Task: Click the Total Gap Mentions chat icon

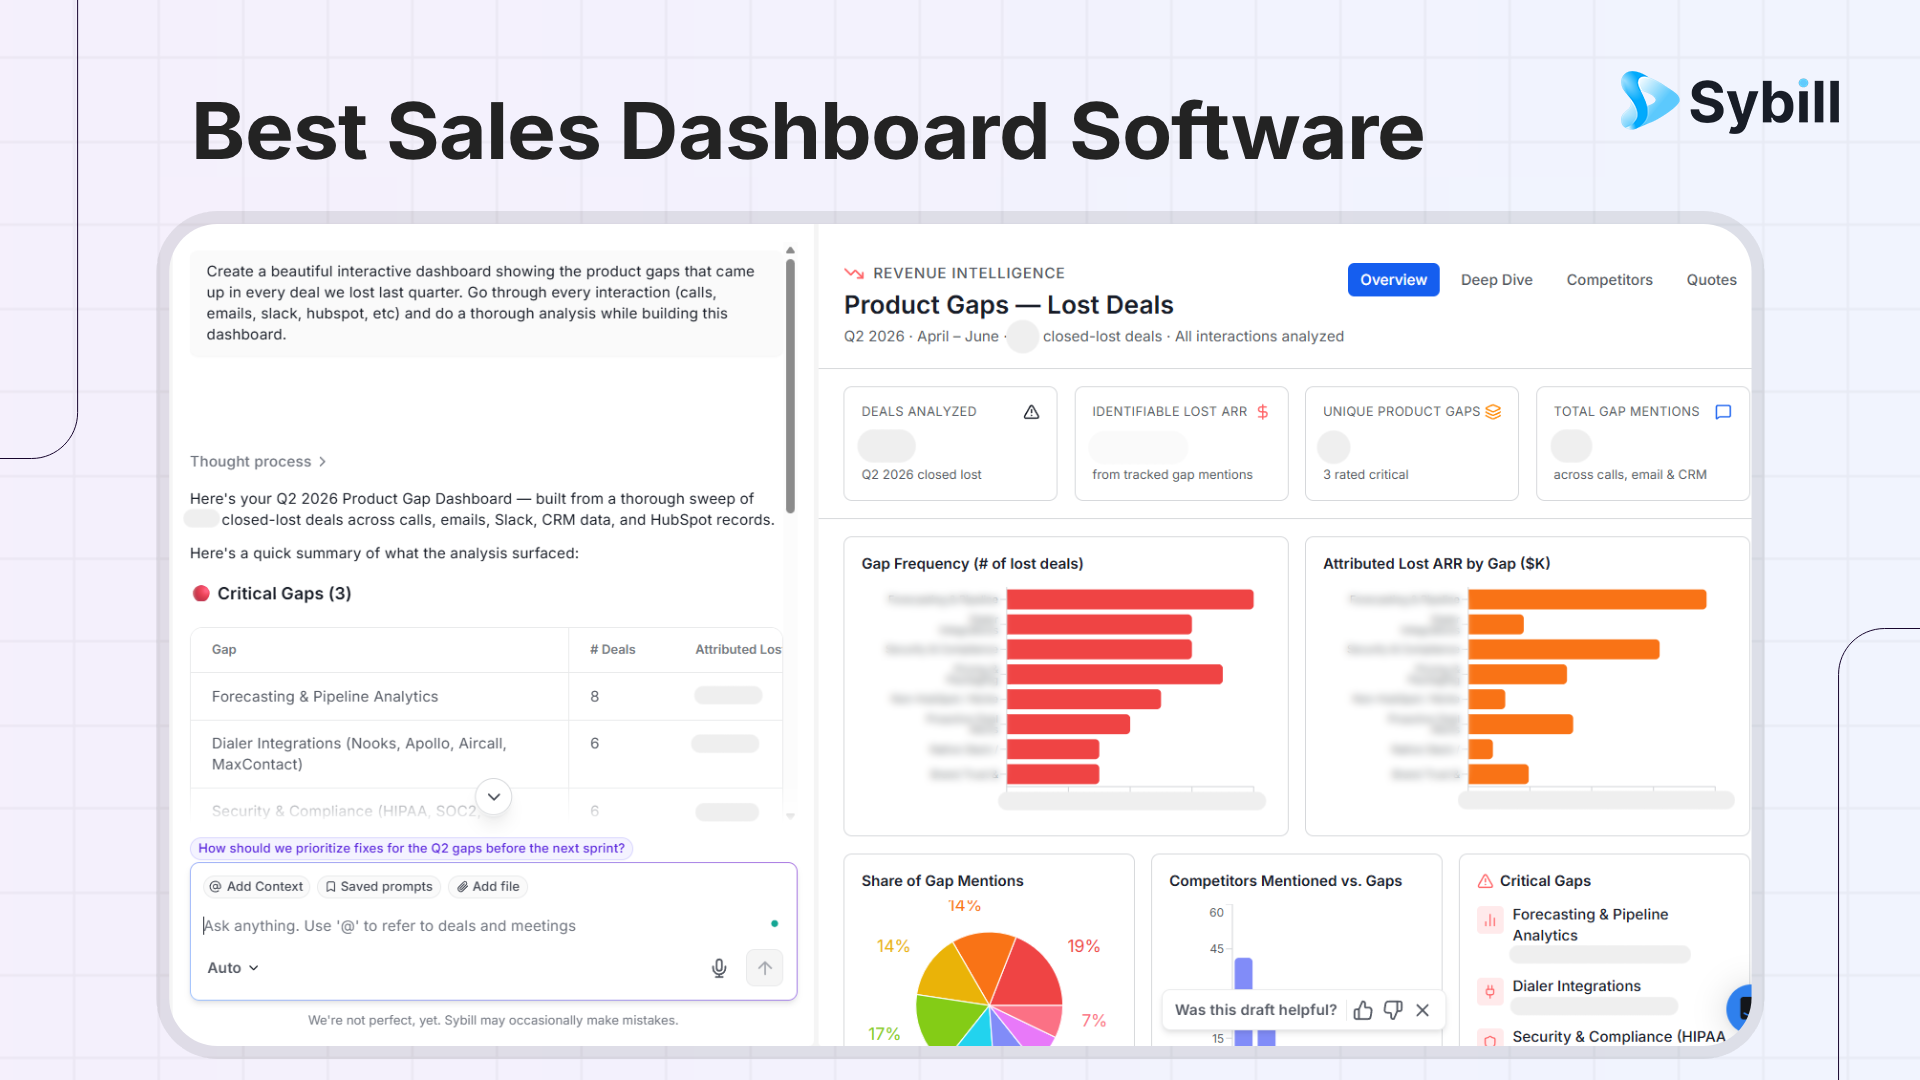Action: click(x=1723, y=412)
